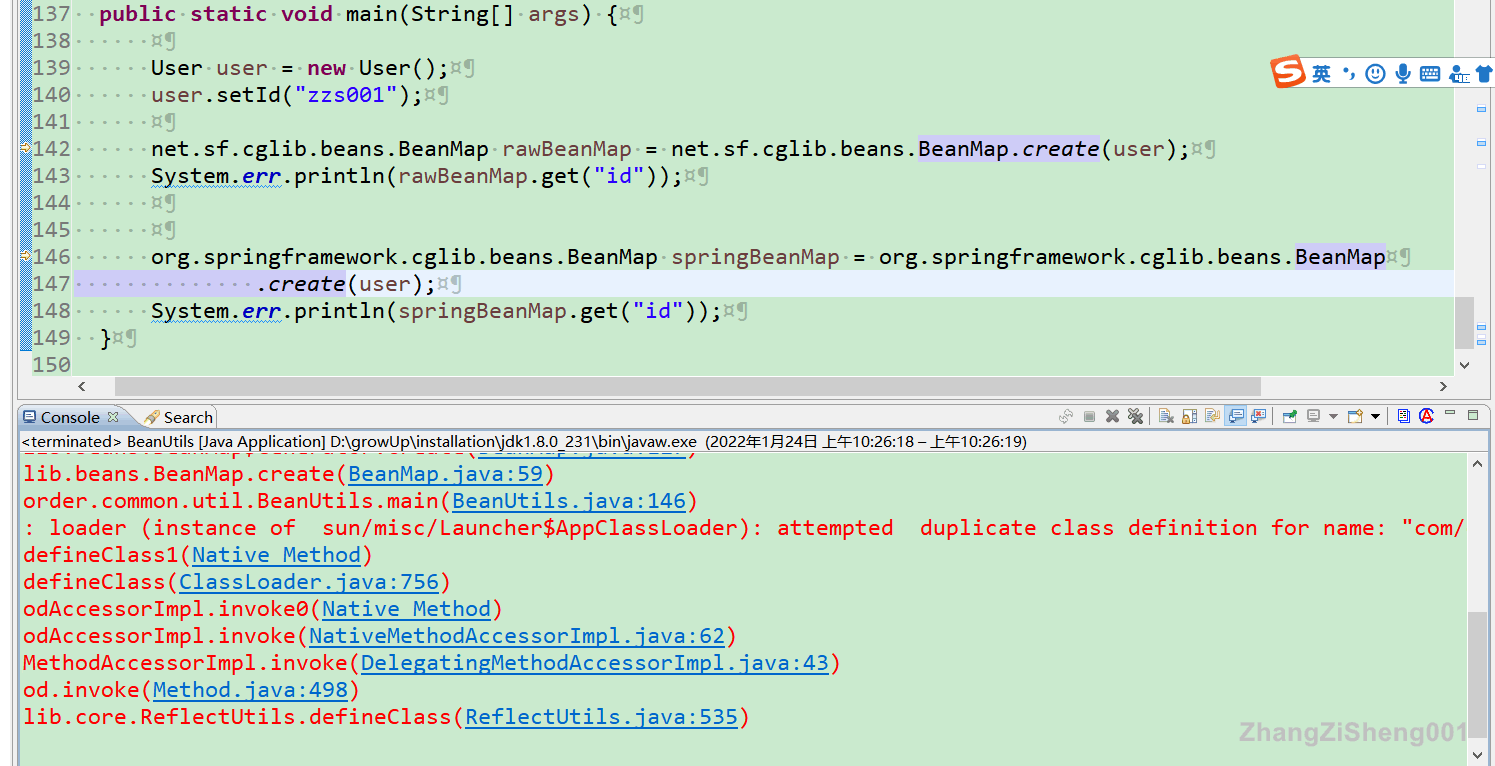Screen dimensions: 1495x766
Task: Clear the Console output
Action: [1166, 416]
